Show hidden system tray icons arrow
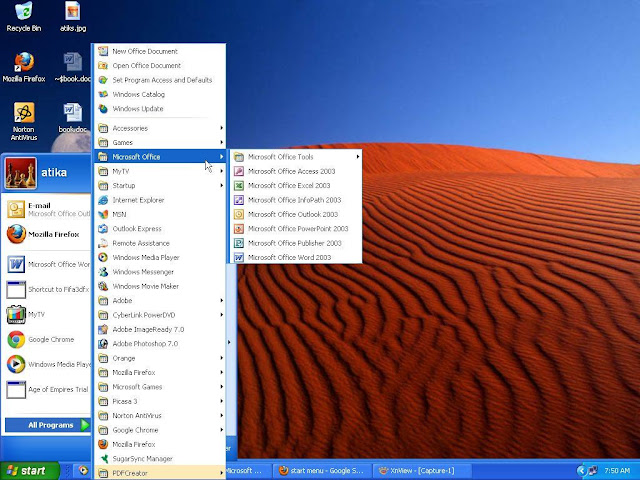 (x=581, y=471)
